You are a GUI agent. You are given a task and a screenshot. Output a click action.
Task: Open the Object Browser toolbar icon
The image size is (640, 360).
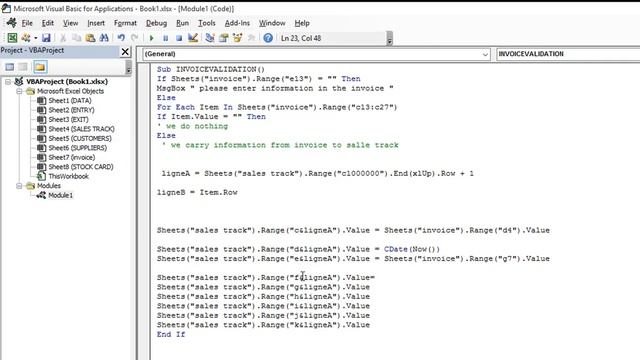[x=237, y=38]
